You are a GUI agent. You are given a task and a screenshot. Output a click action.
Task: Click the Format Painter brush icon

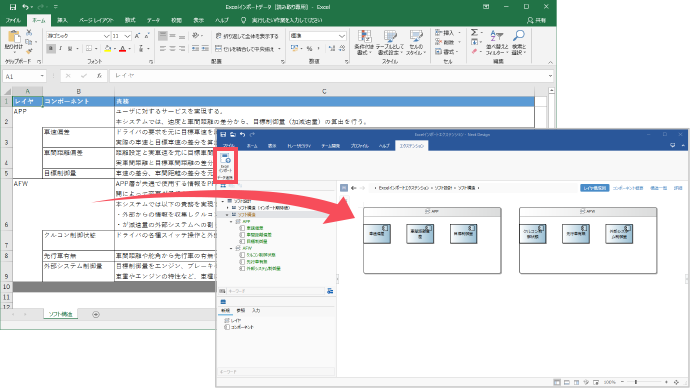pyautogui.click(x=29, y=51)
